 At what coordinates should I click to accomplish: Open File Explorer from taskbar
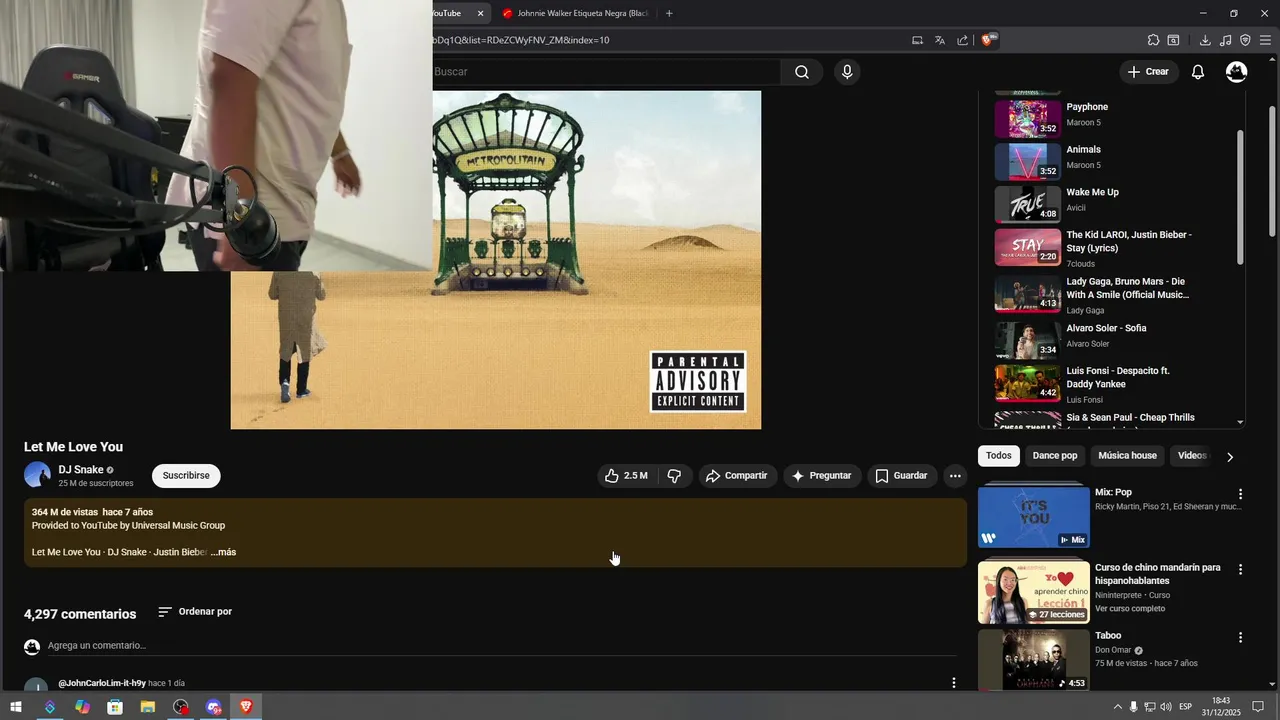[148, 707]
